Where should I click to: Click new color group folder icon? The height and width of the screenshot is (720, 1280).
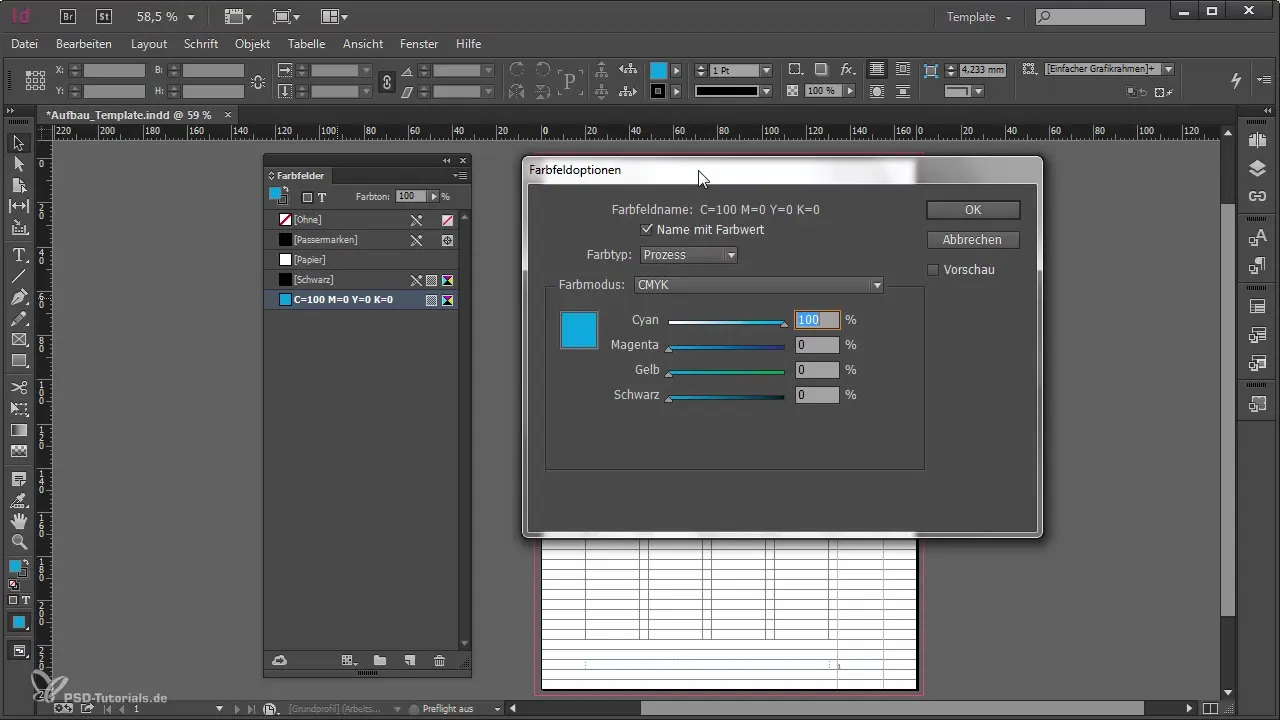379,661
